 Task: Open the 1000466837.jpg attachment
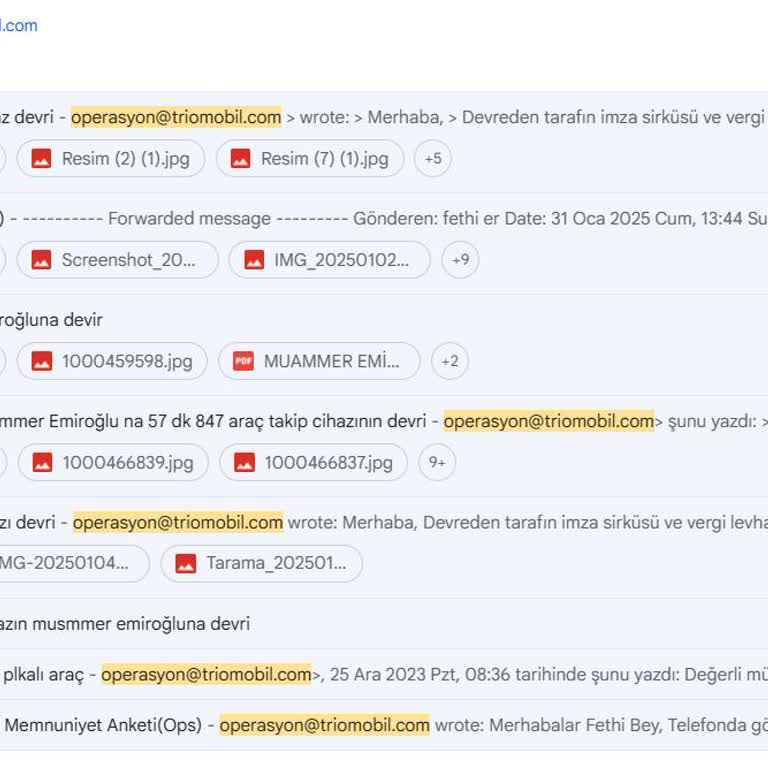click(313, 462)
